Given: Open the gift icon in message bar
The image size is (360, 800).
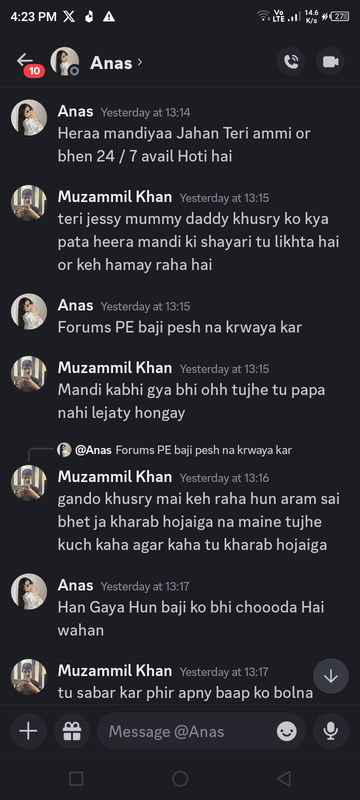Looking at the screenshot, I should [72, 731].
